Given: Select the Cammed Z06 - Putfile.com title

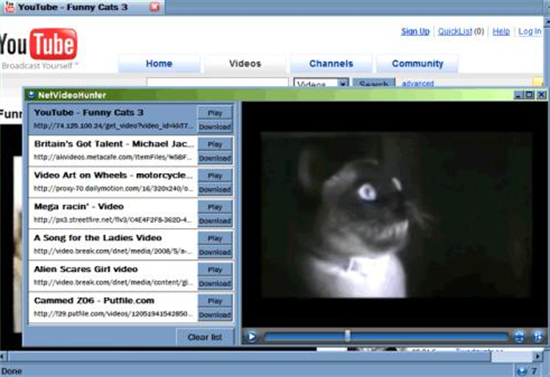Looking at the screenshot, I should click(x=94, y=301).
